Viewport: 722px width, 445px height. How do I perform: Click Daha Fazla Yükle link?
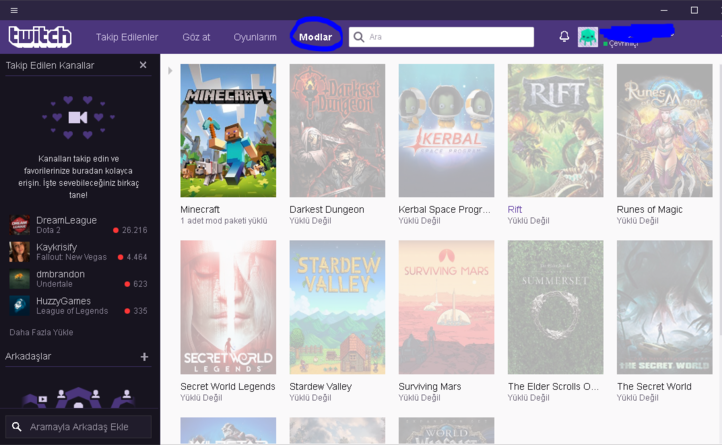pyautogui.click(x=41, y=332)
